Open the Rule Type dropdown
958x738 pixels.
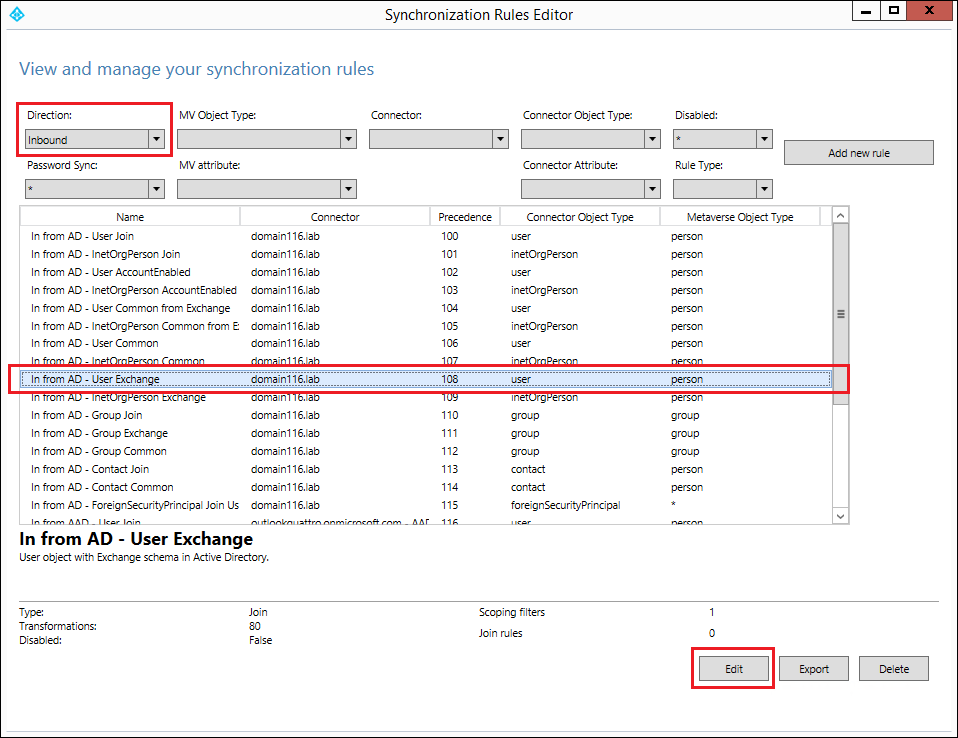[x=723, y=189]
